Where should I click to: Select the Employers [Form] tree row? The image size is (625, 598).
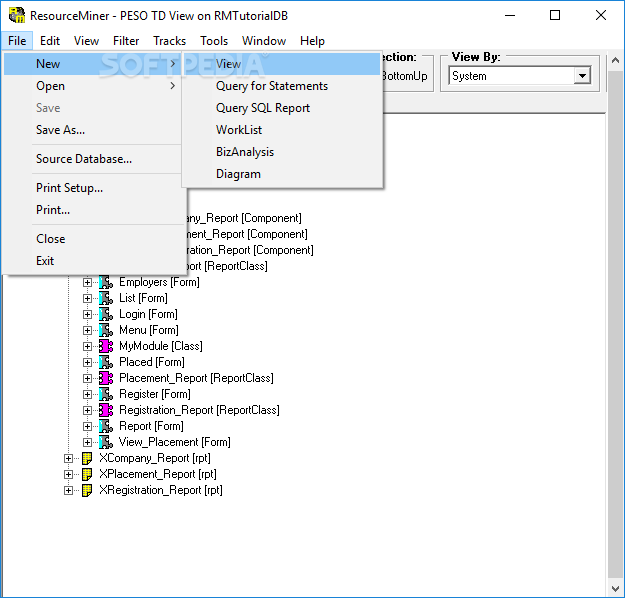click(159, 282)
